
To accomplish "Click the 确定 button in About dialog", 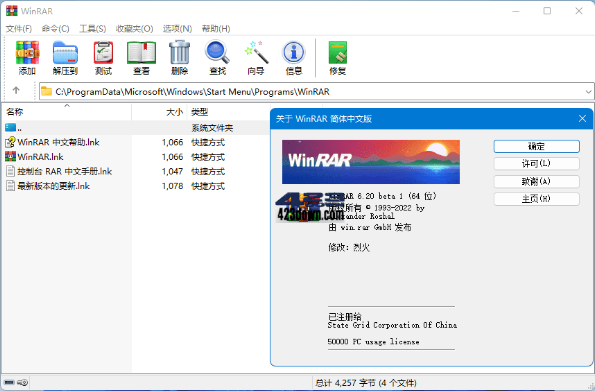I will pos(536,146).
